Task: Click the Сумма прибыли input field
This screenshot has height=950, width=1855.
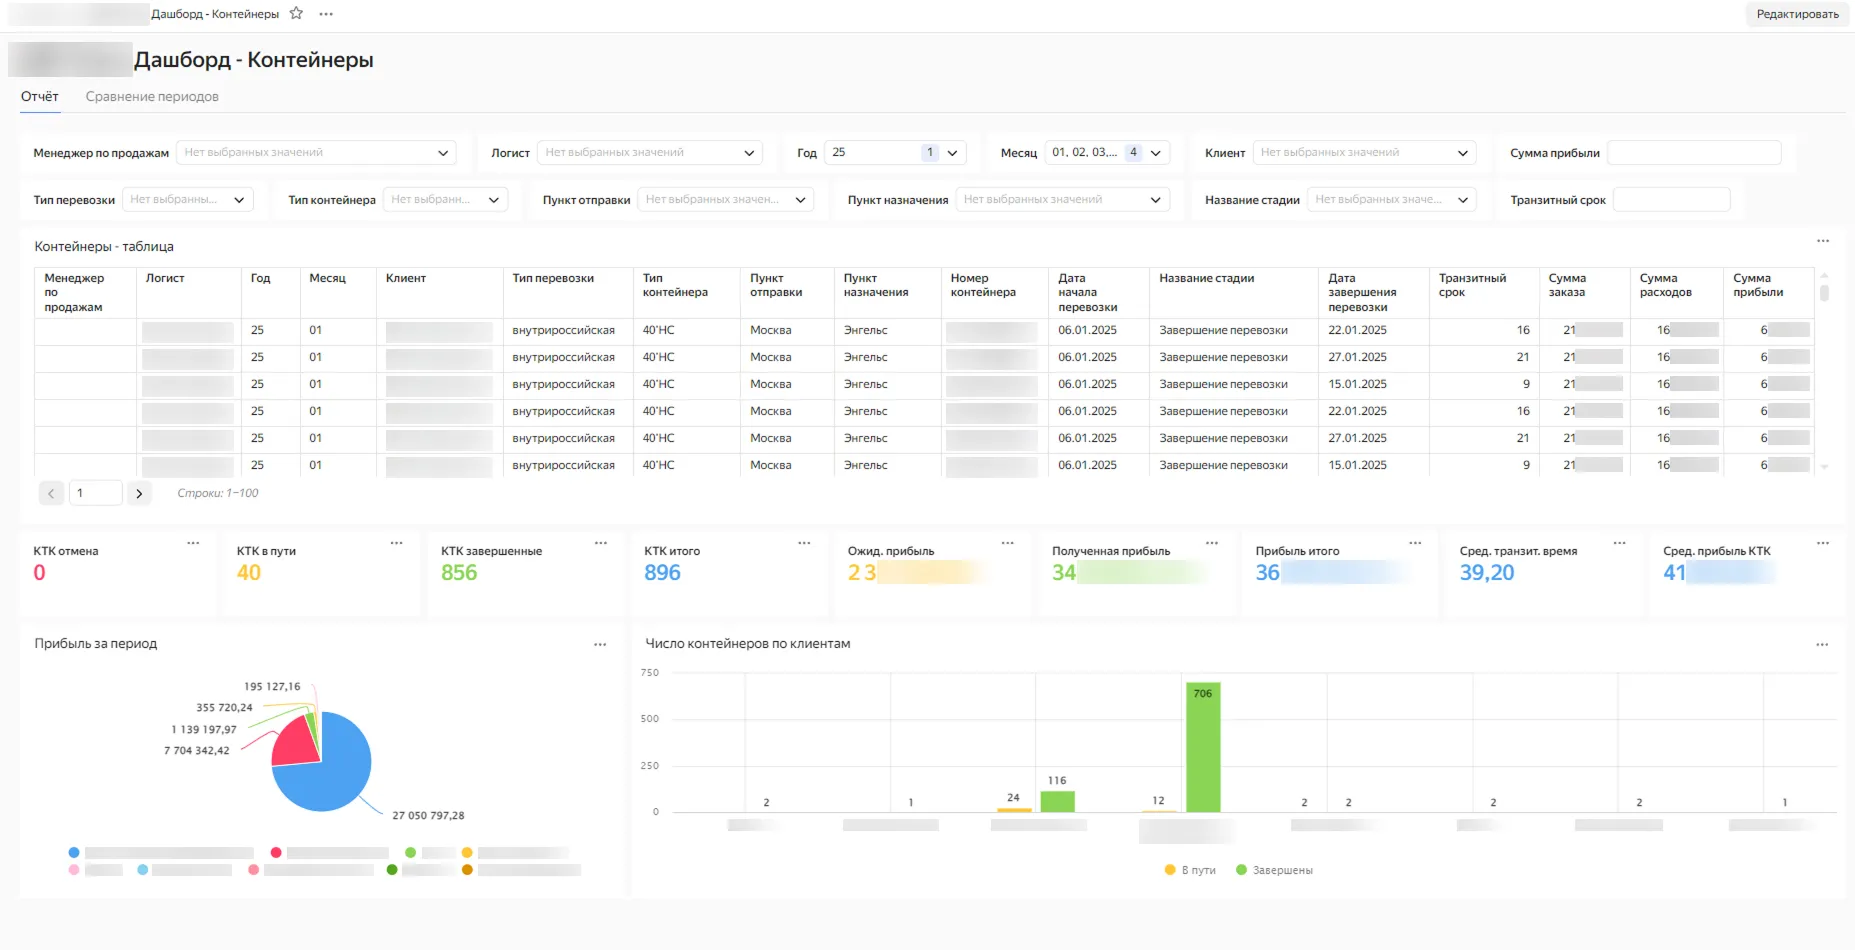Action: click(1693, 153)
